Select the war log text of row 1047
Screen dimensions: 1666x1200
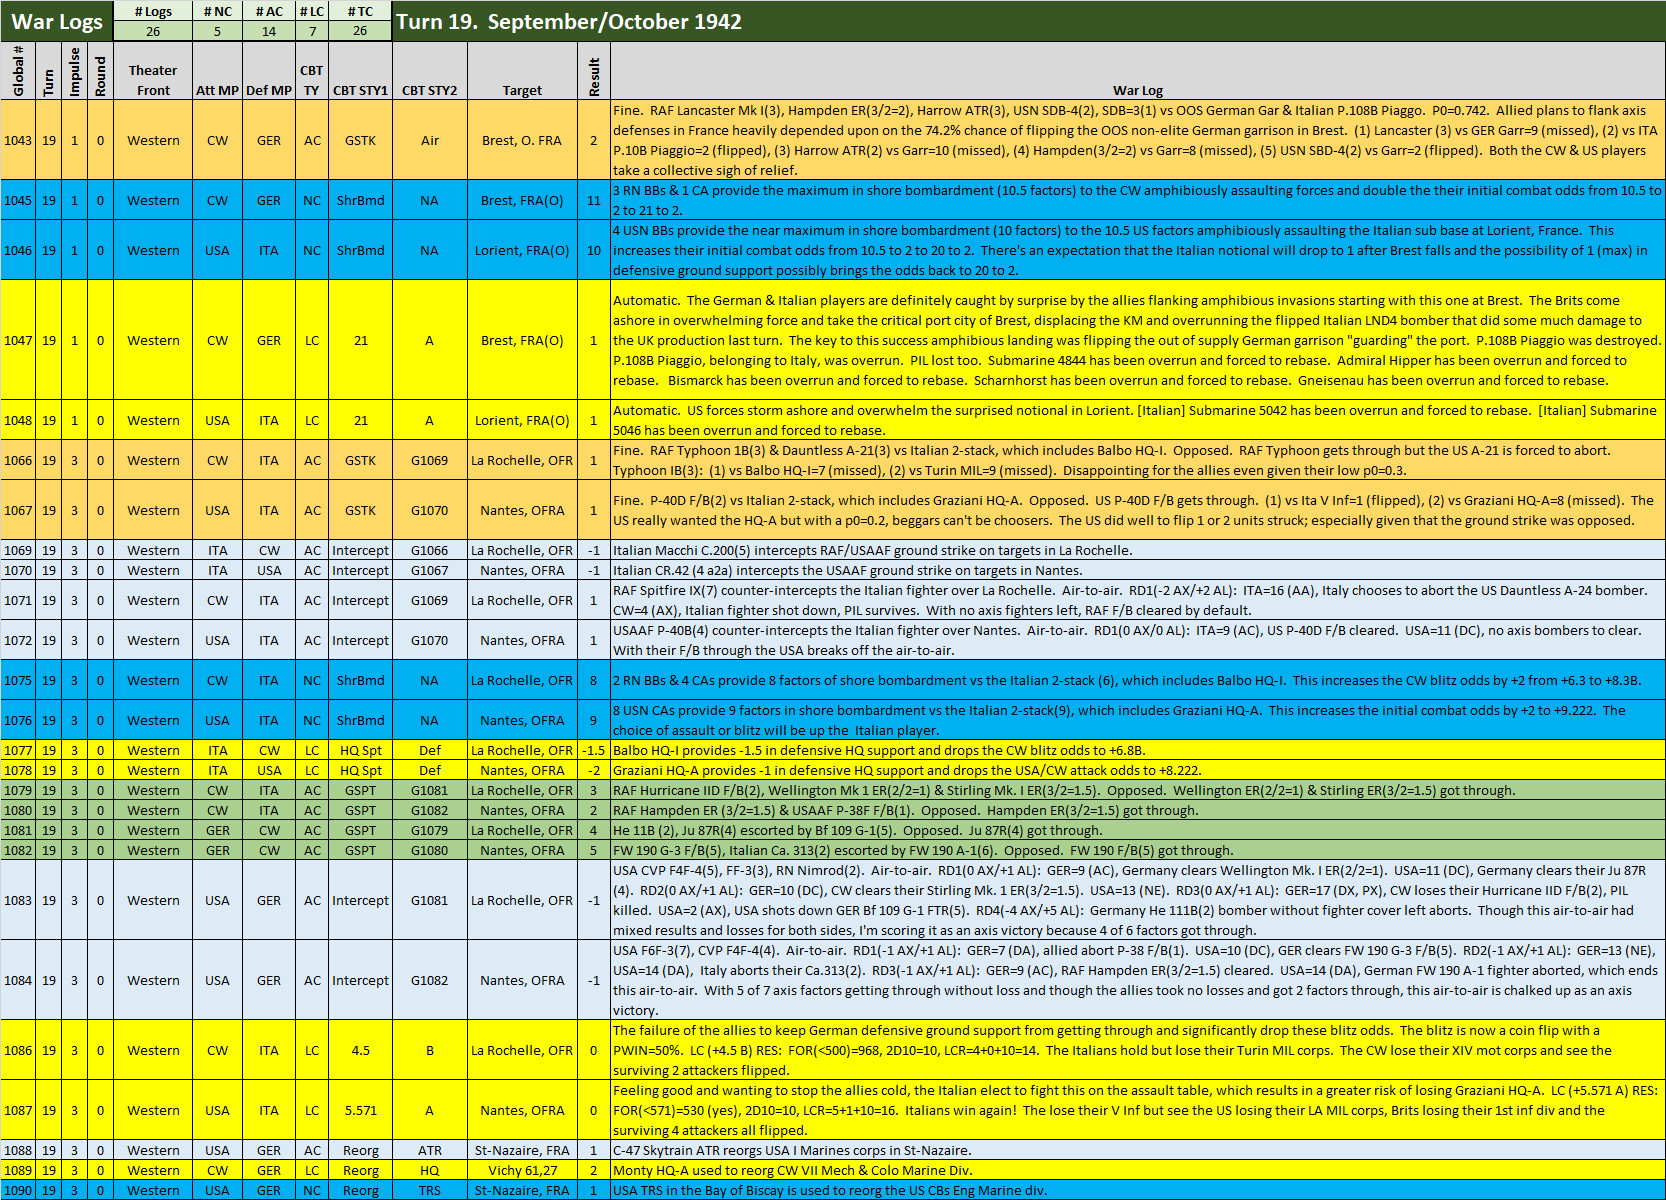(x=1138, y=340)
